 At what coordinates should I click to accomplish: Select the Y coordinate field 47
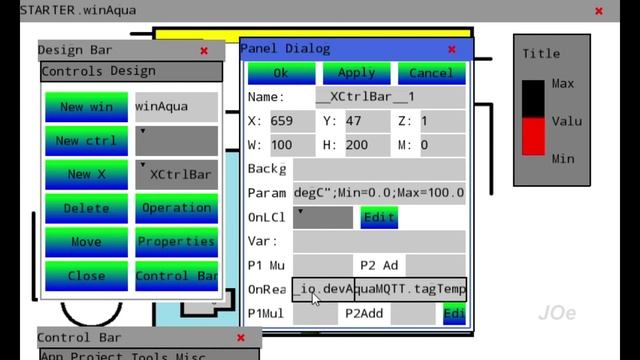point(367,121)
